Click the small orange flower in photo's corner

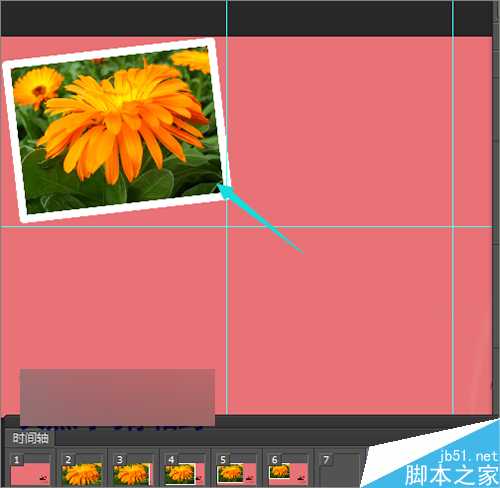pyautogui.click(x=37, y=87)
